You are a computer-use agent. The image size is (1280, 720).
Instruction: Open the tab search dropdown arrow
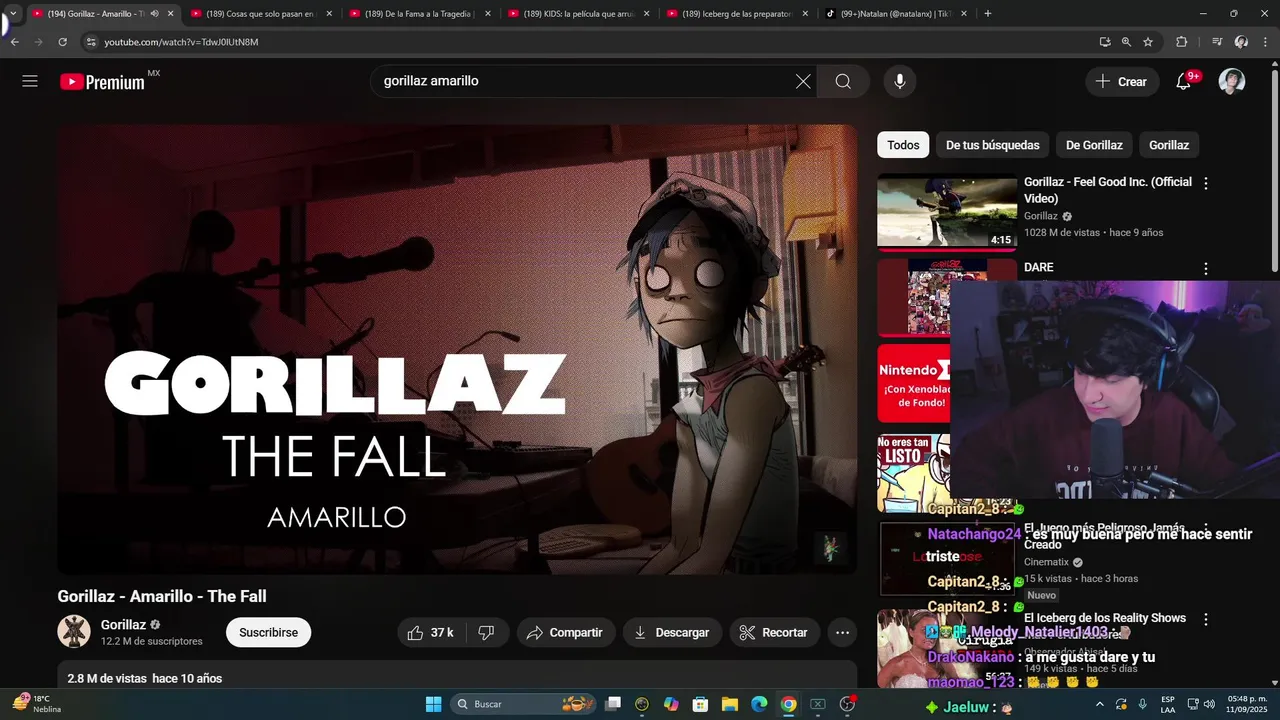point(12,14)
